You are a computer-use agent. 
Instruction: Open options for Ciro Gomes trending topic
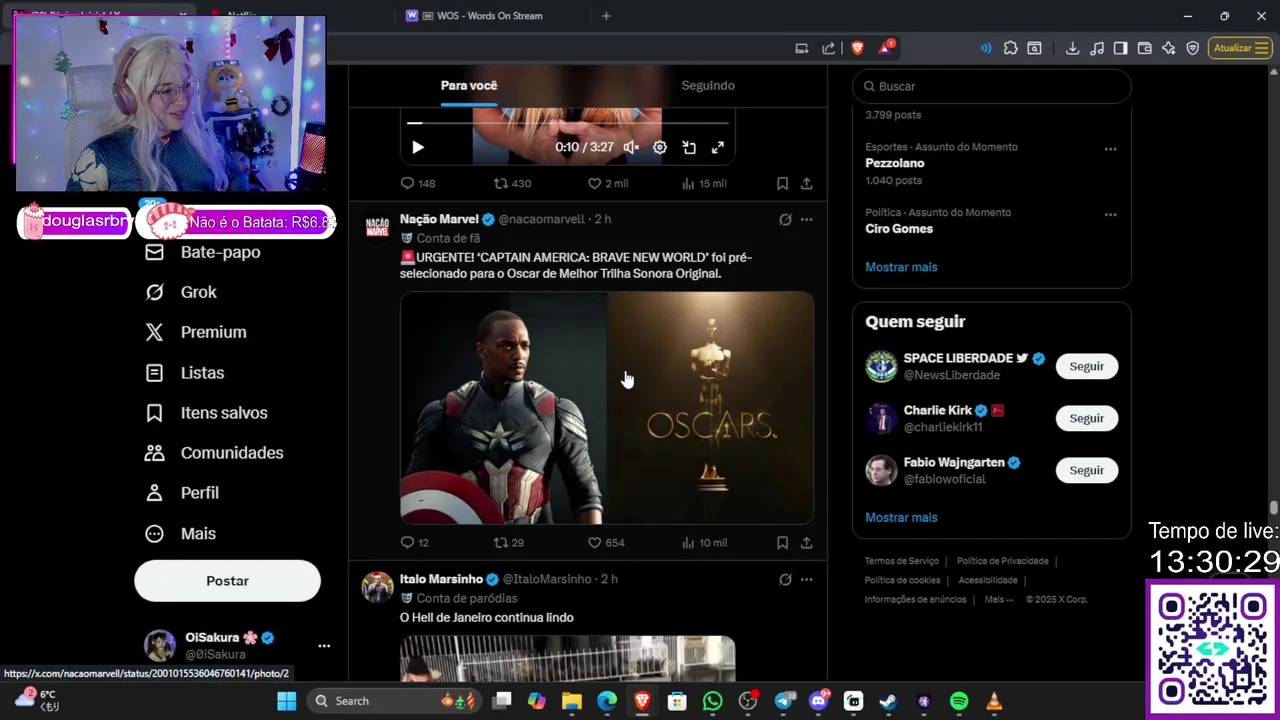pyautogui.click(x=1110, y=214)
